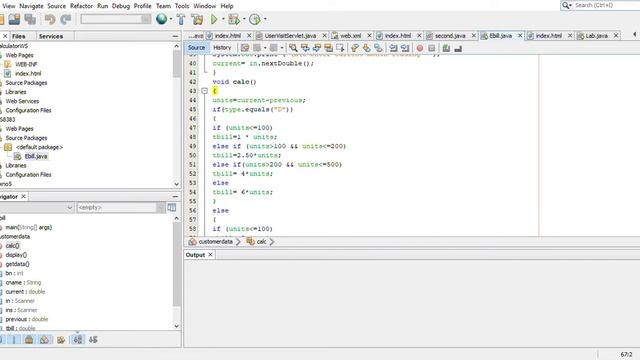
Task: Click the Find Selection magnifier icon
Action: [x=293, y=48]
